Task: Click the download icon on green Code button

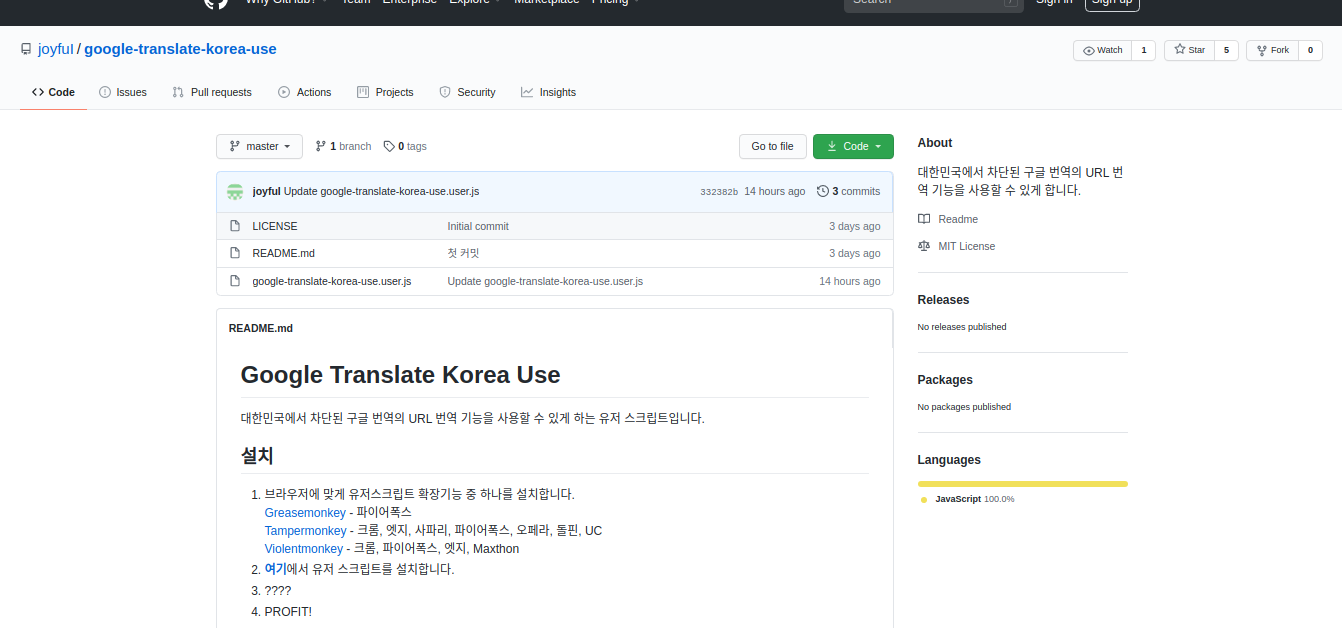Action: pos(831,146)
